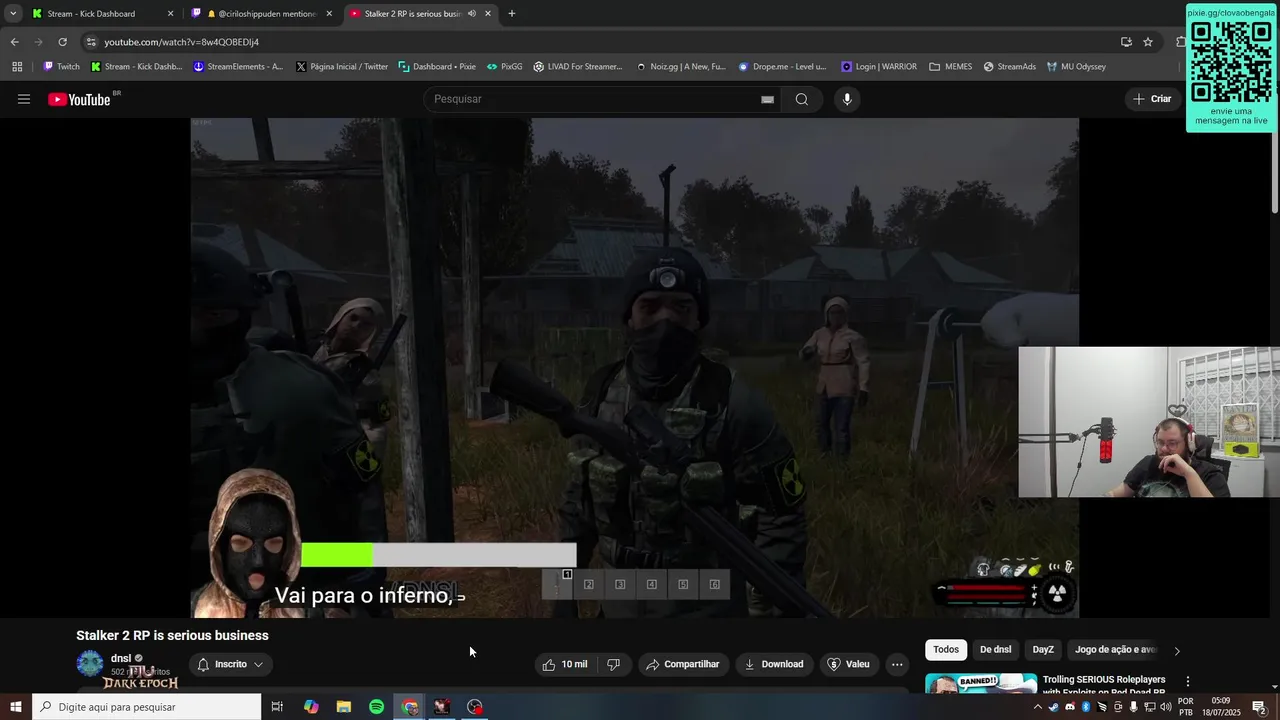Open the tab search dropdown arrow

pyautogui.click(x=13, y=14)
